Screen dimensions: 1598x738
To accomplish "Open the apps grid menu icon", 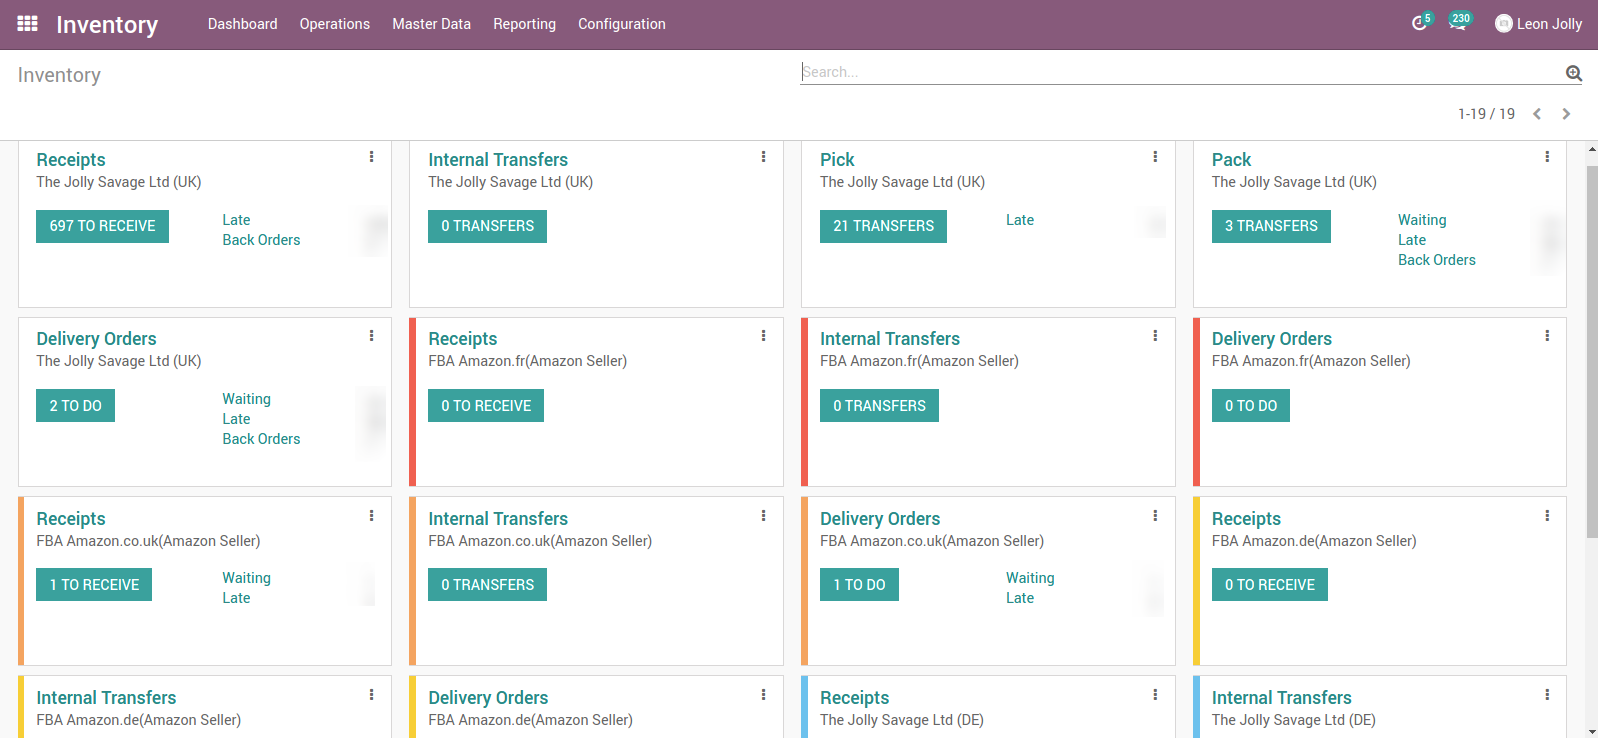I will point(28,24).
